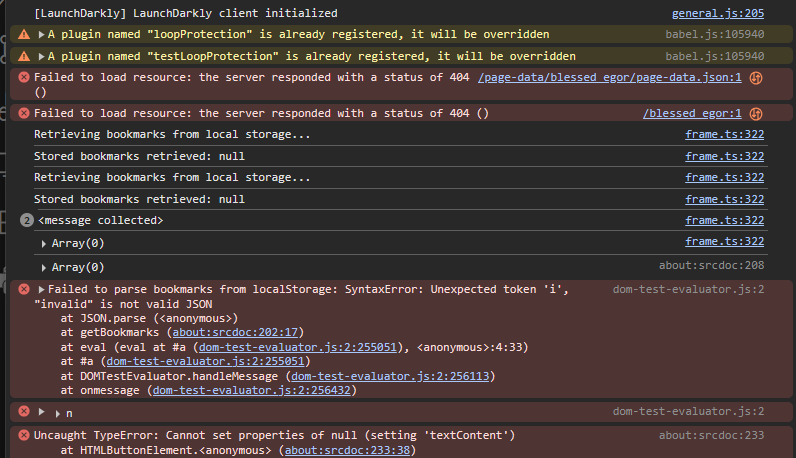This screenshot has height=458, width=796.
Task: Click the error icon beside "Uncaught TypeError"
Action: click(x=24, y=435)
